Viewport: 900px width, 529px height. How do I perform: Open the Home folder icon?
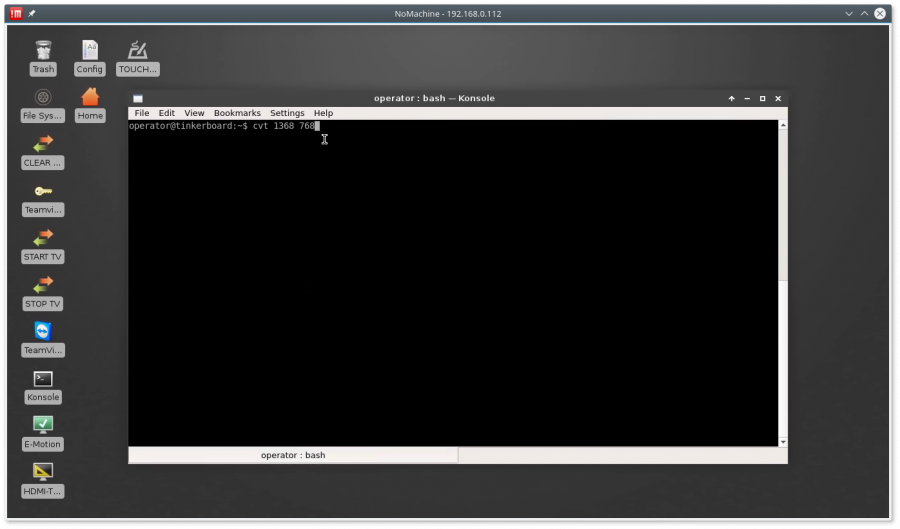coord(90,98)
